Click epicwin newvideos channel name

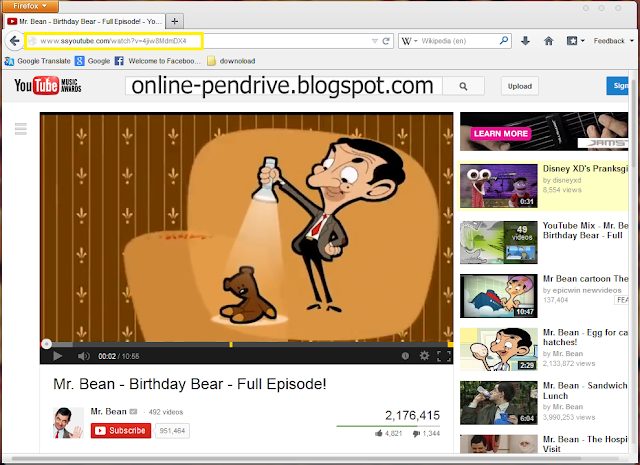point(587,290)
